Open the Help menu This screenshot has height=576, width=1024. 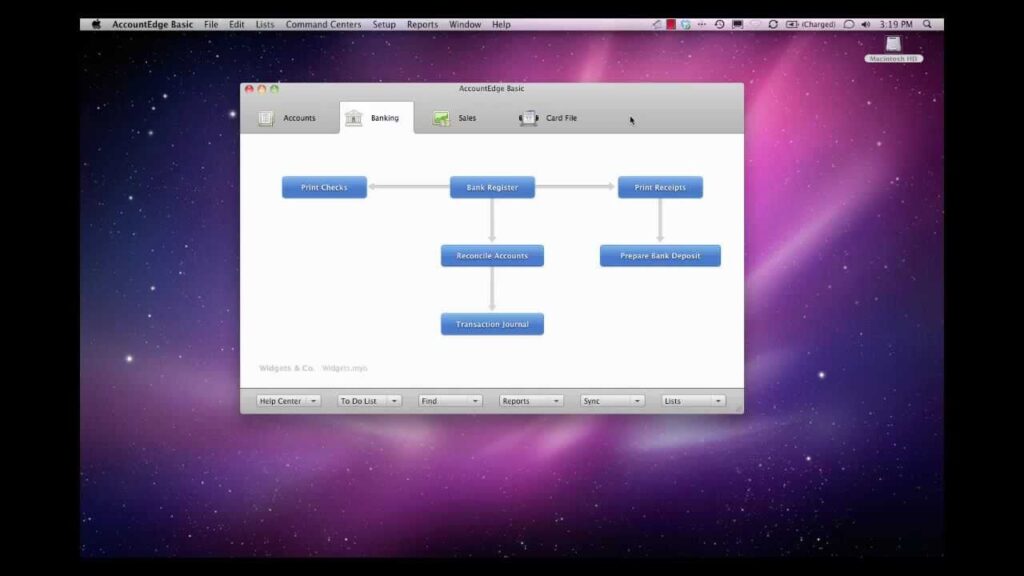pyautogui.click(x=501, y=24)
